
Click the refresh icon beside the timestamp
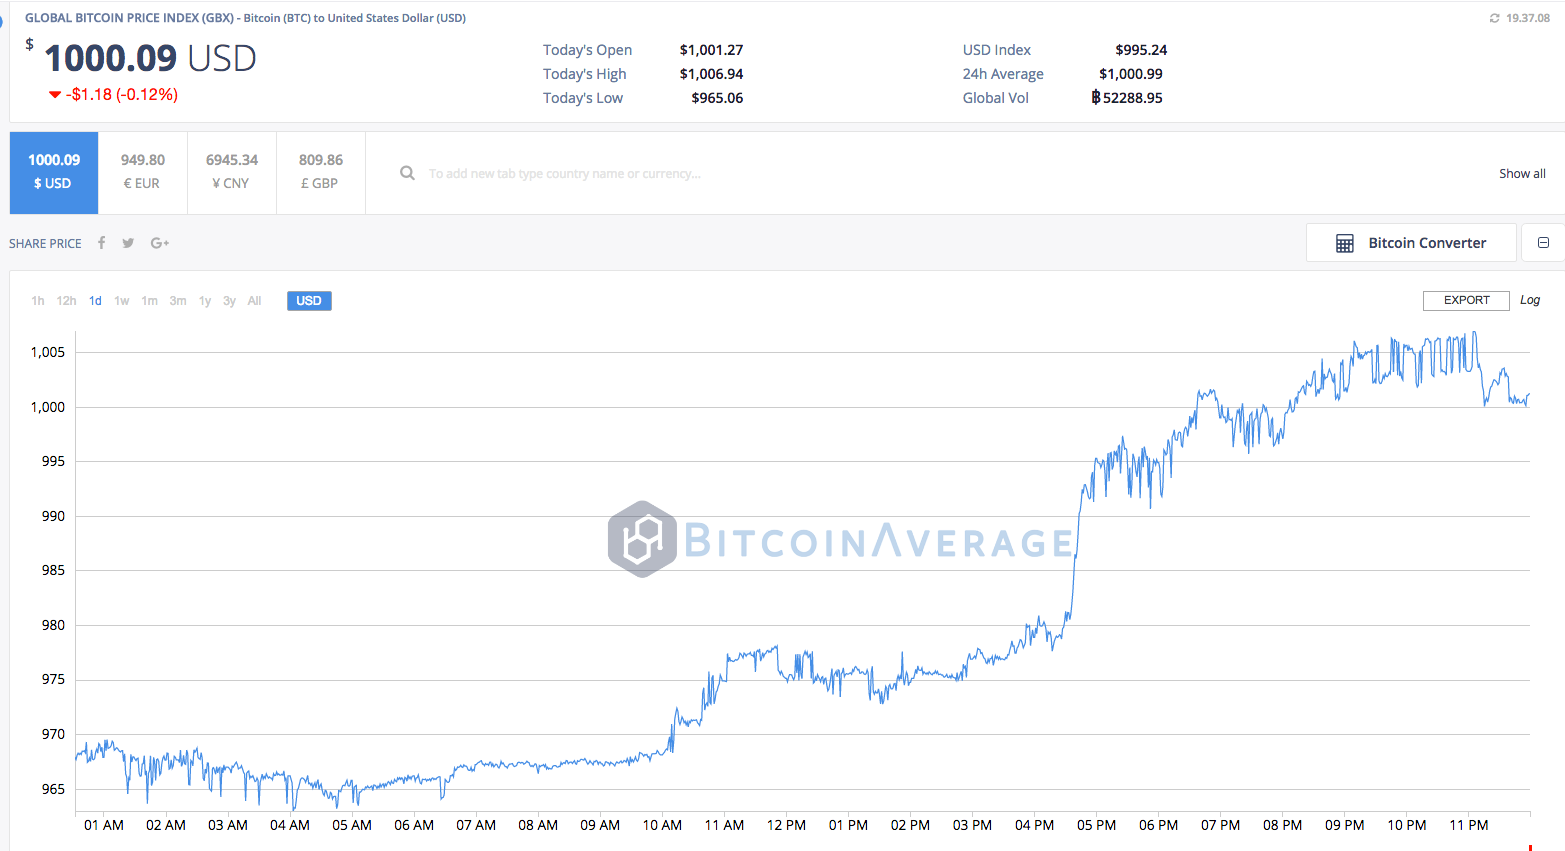click(x=1494, y=18)
